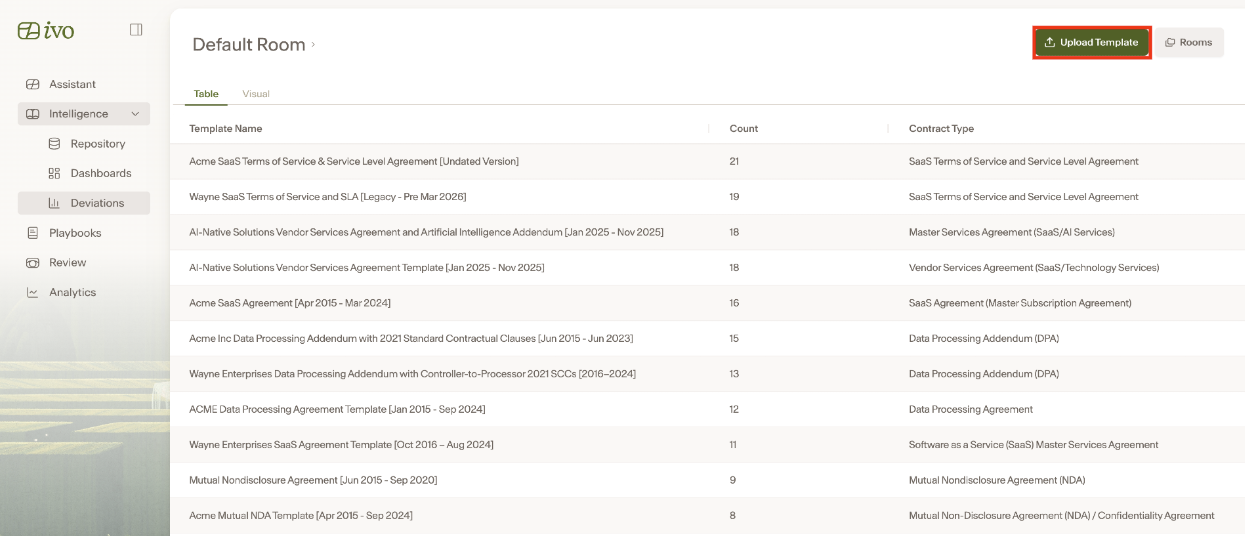Switch to the Visual tab
The width and height of the screenshot is (1245, 536).
pos(256,94)
